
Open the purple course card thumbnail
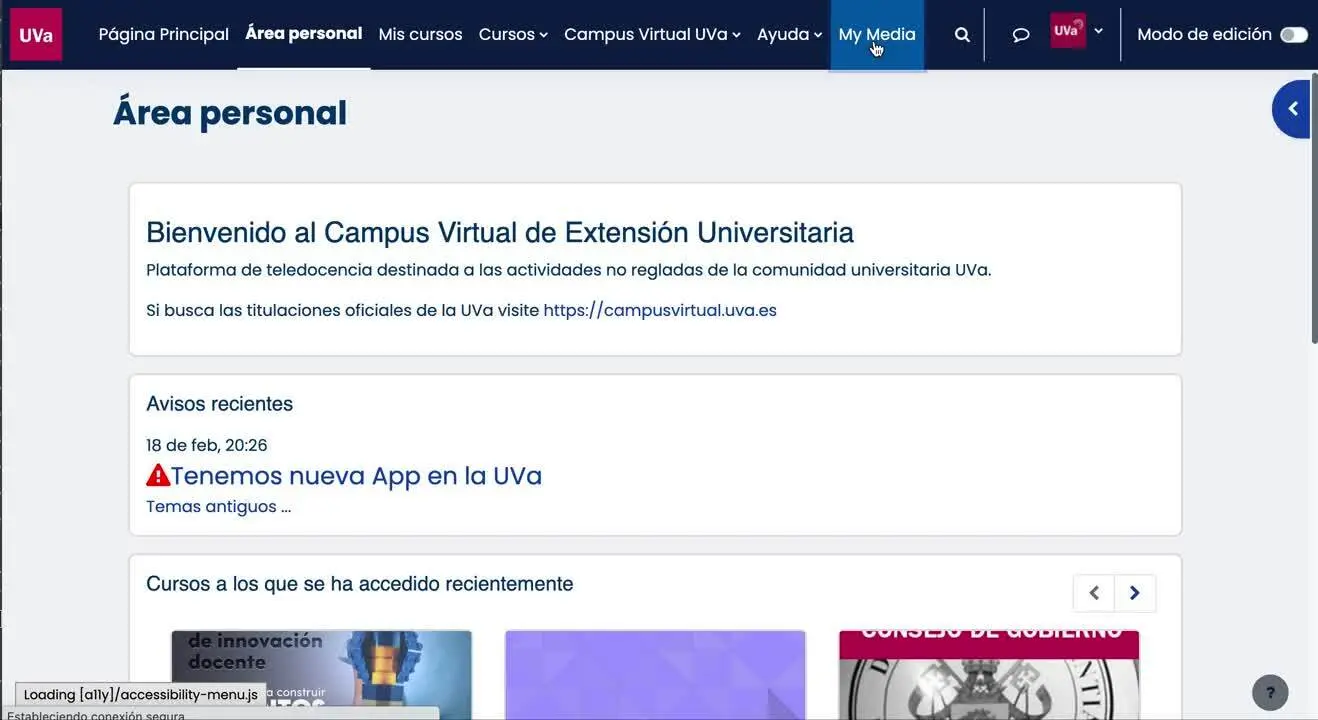(655, 675)
